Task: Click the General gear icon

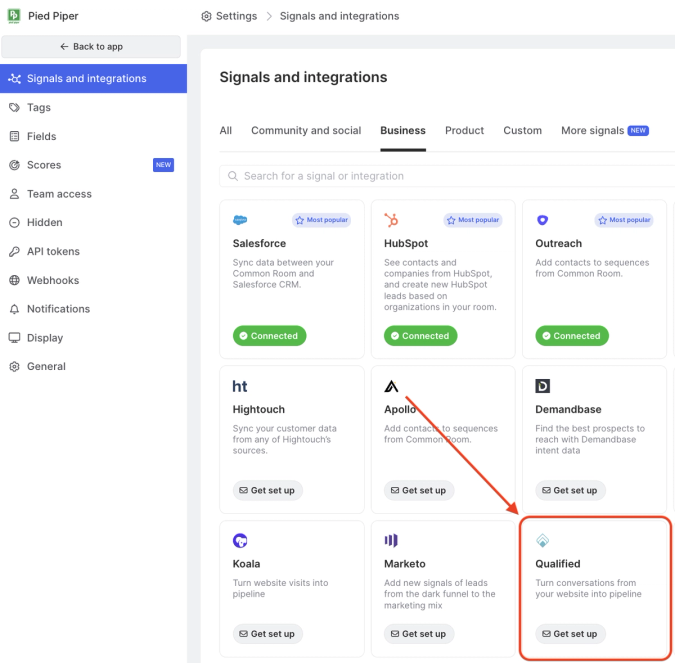Action: 14,366
